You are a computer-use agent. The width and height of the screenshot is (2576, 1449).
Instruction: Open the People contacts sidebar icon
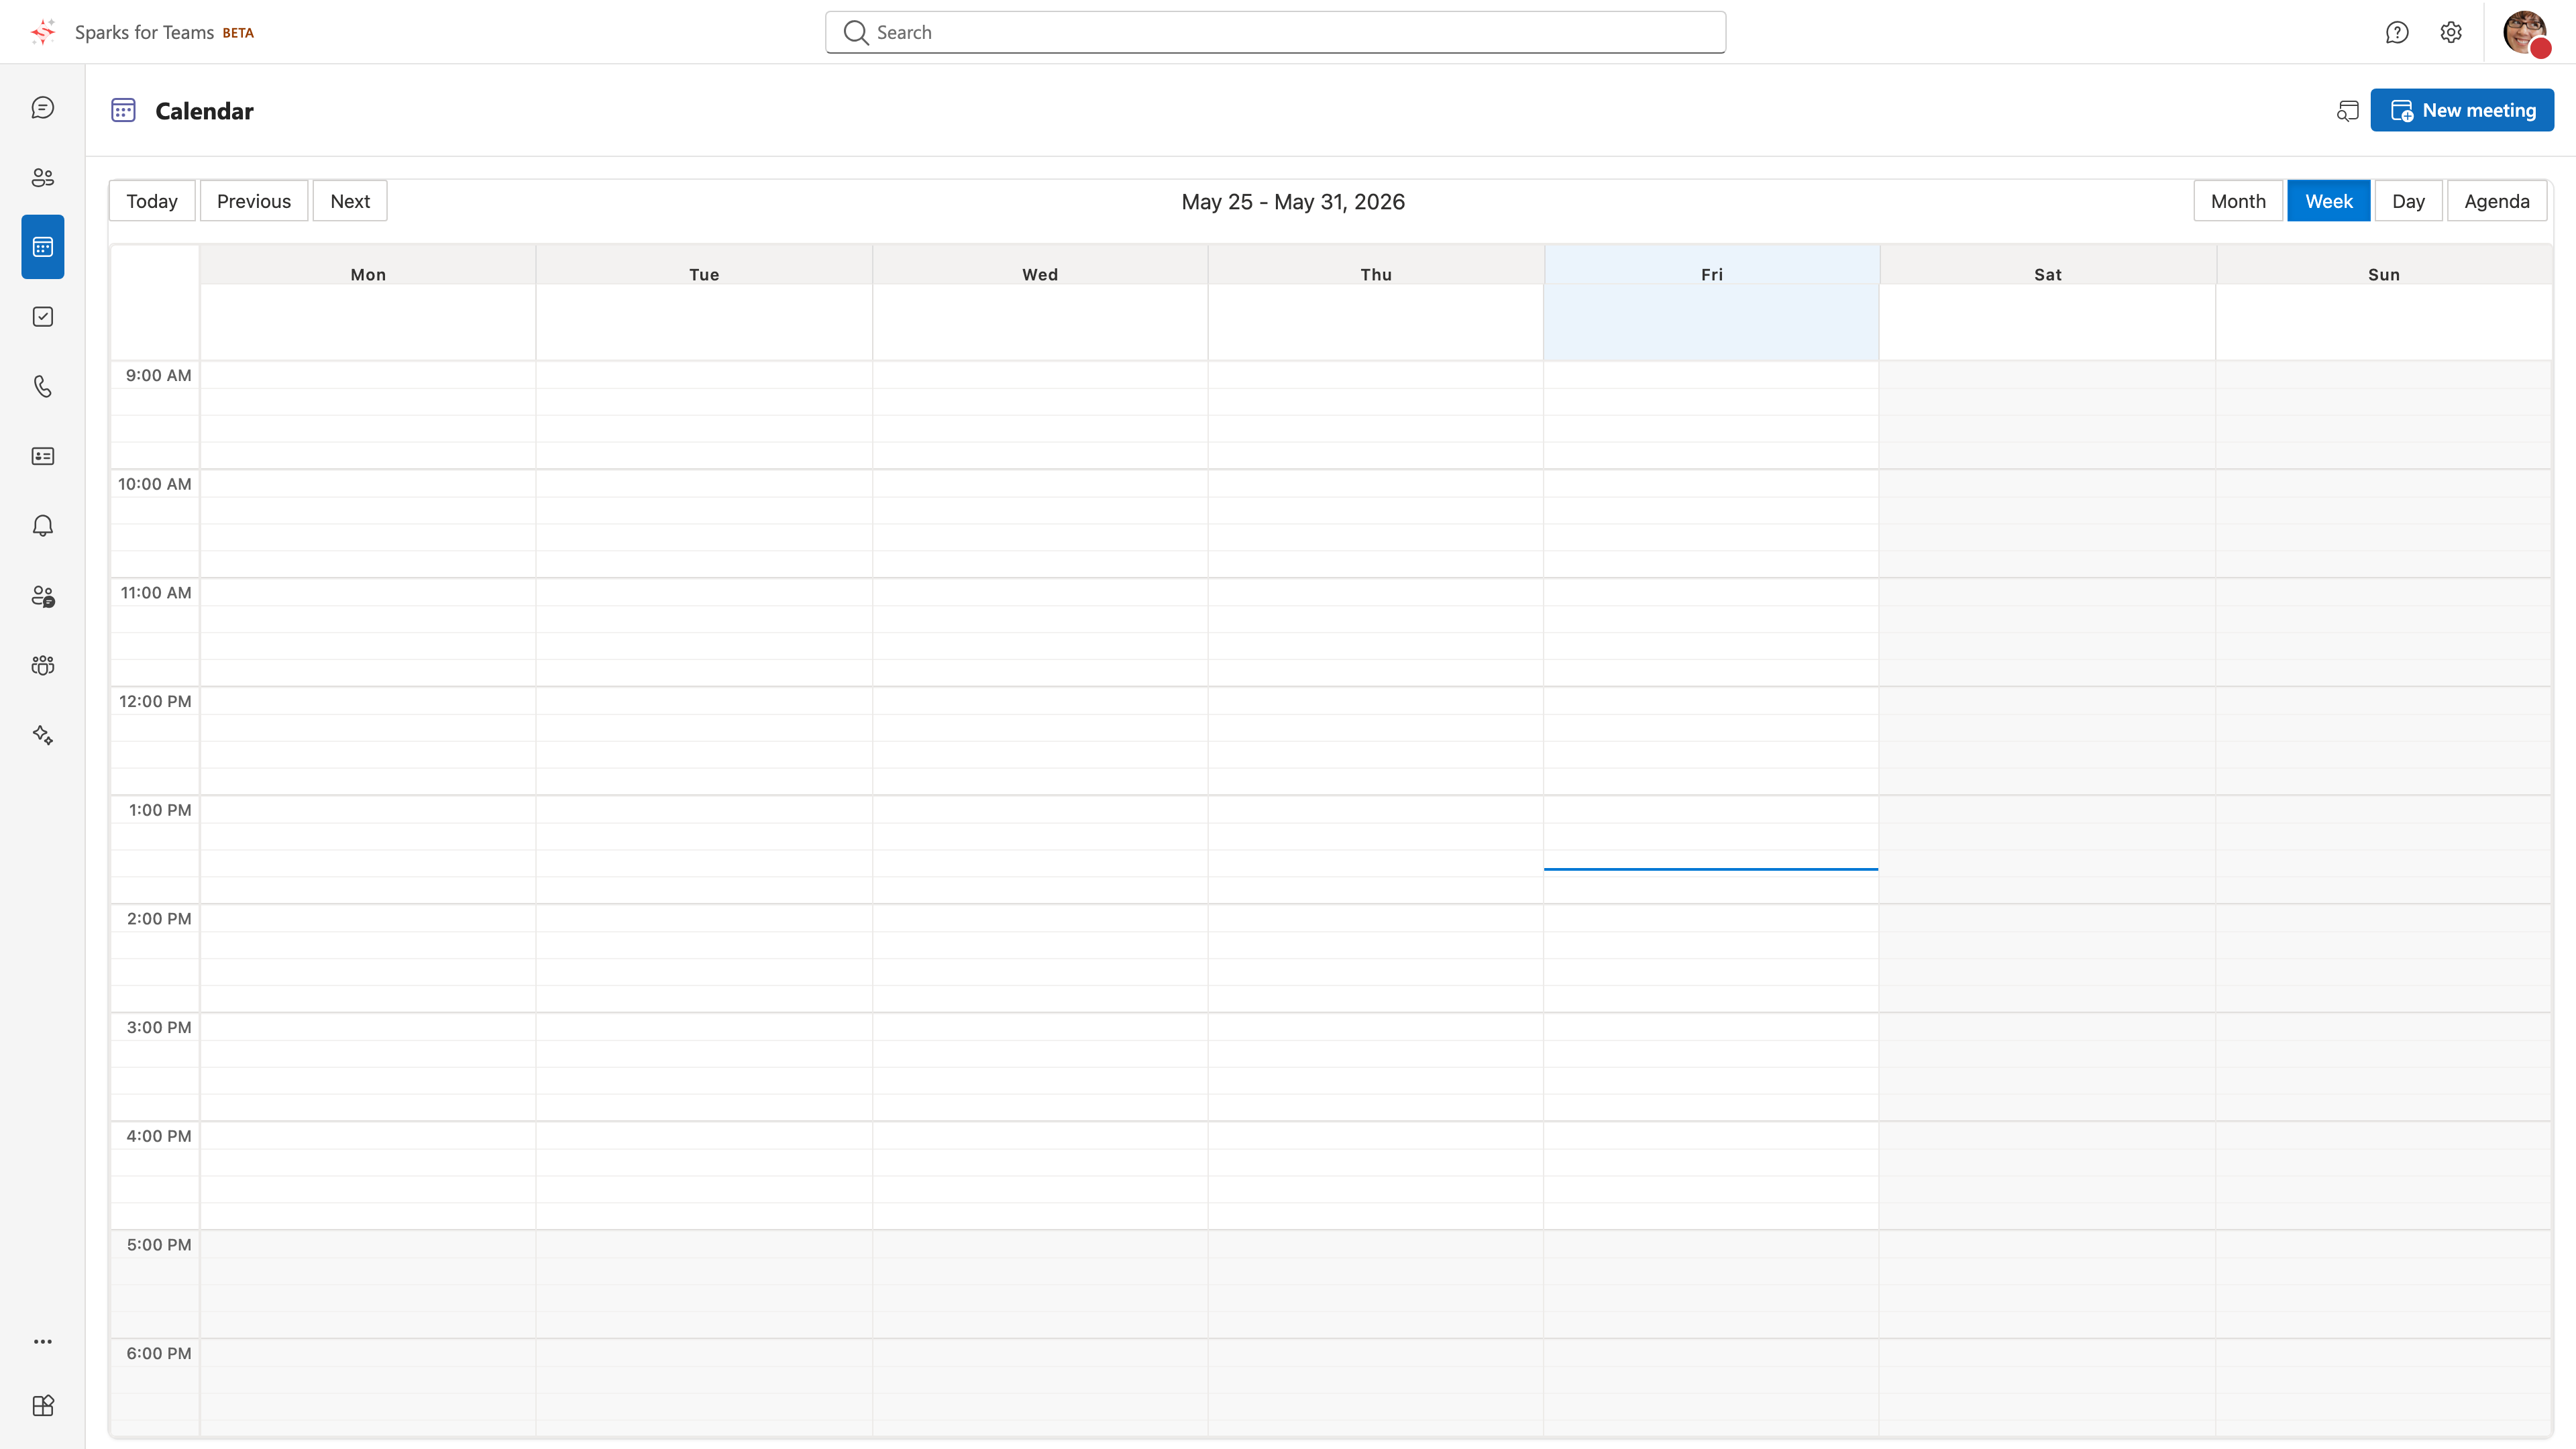[x=42, y=177]
